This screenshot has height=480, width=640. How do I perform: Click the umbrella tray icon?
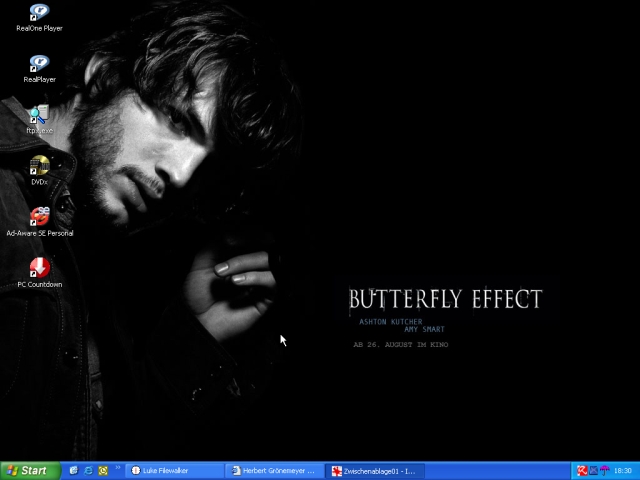(x=603, y=470)
